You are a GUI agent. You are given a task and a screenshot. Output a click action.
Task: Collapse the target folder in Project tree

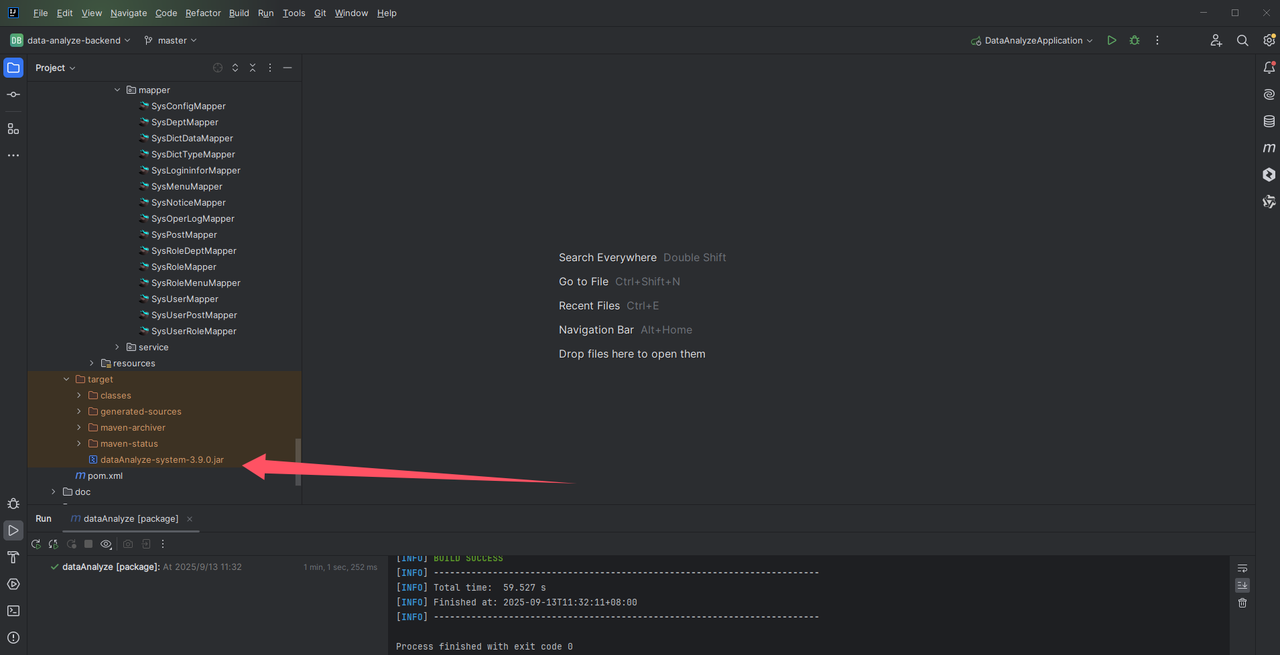point(66,379)
